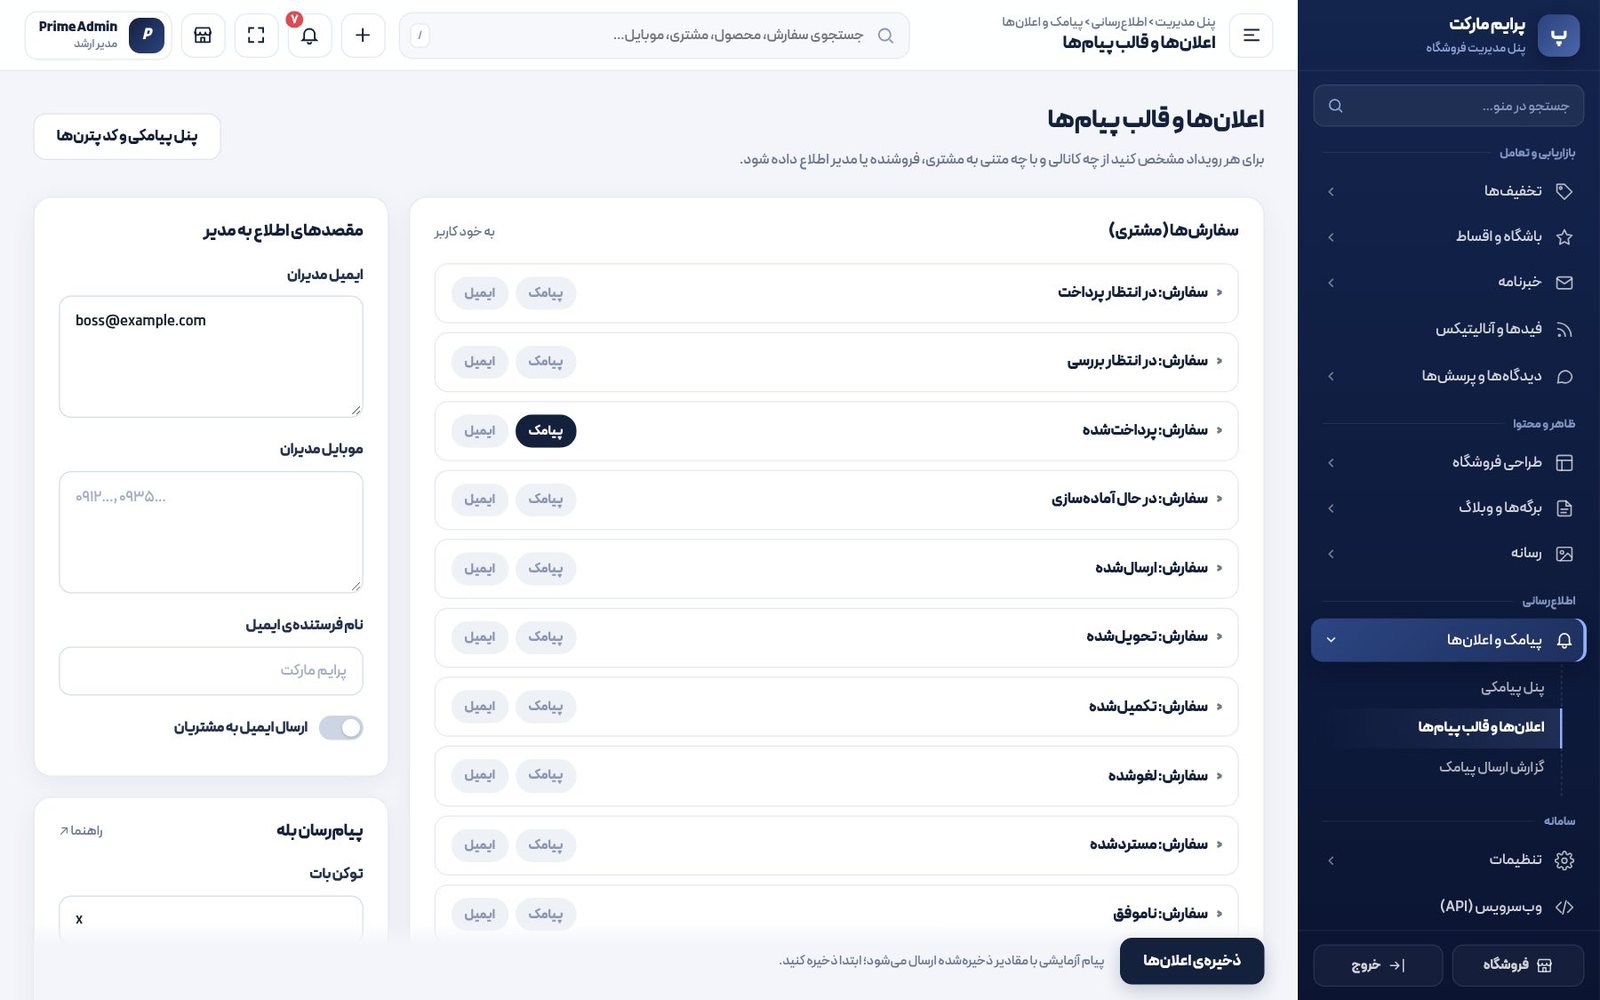Screen dimensions: 1600x1000
Task: Open the راهنما link in پیام‌رسان بله
Action: point(81,831)
